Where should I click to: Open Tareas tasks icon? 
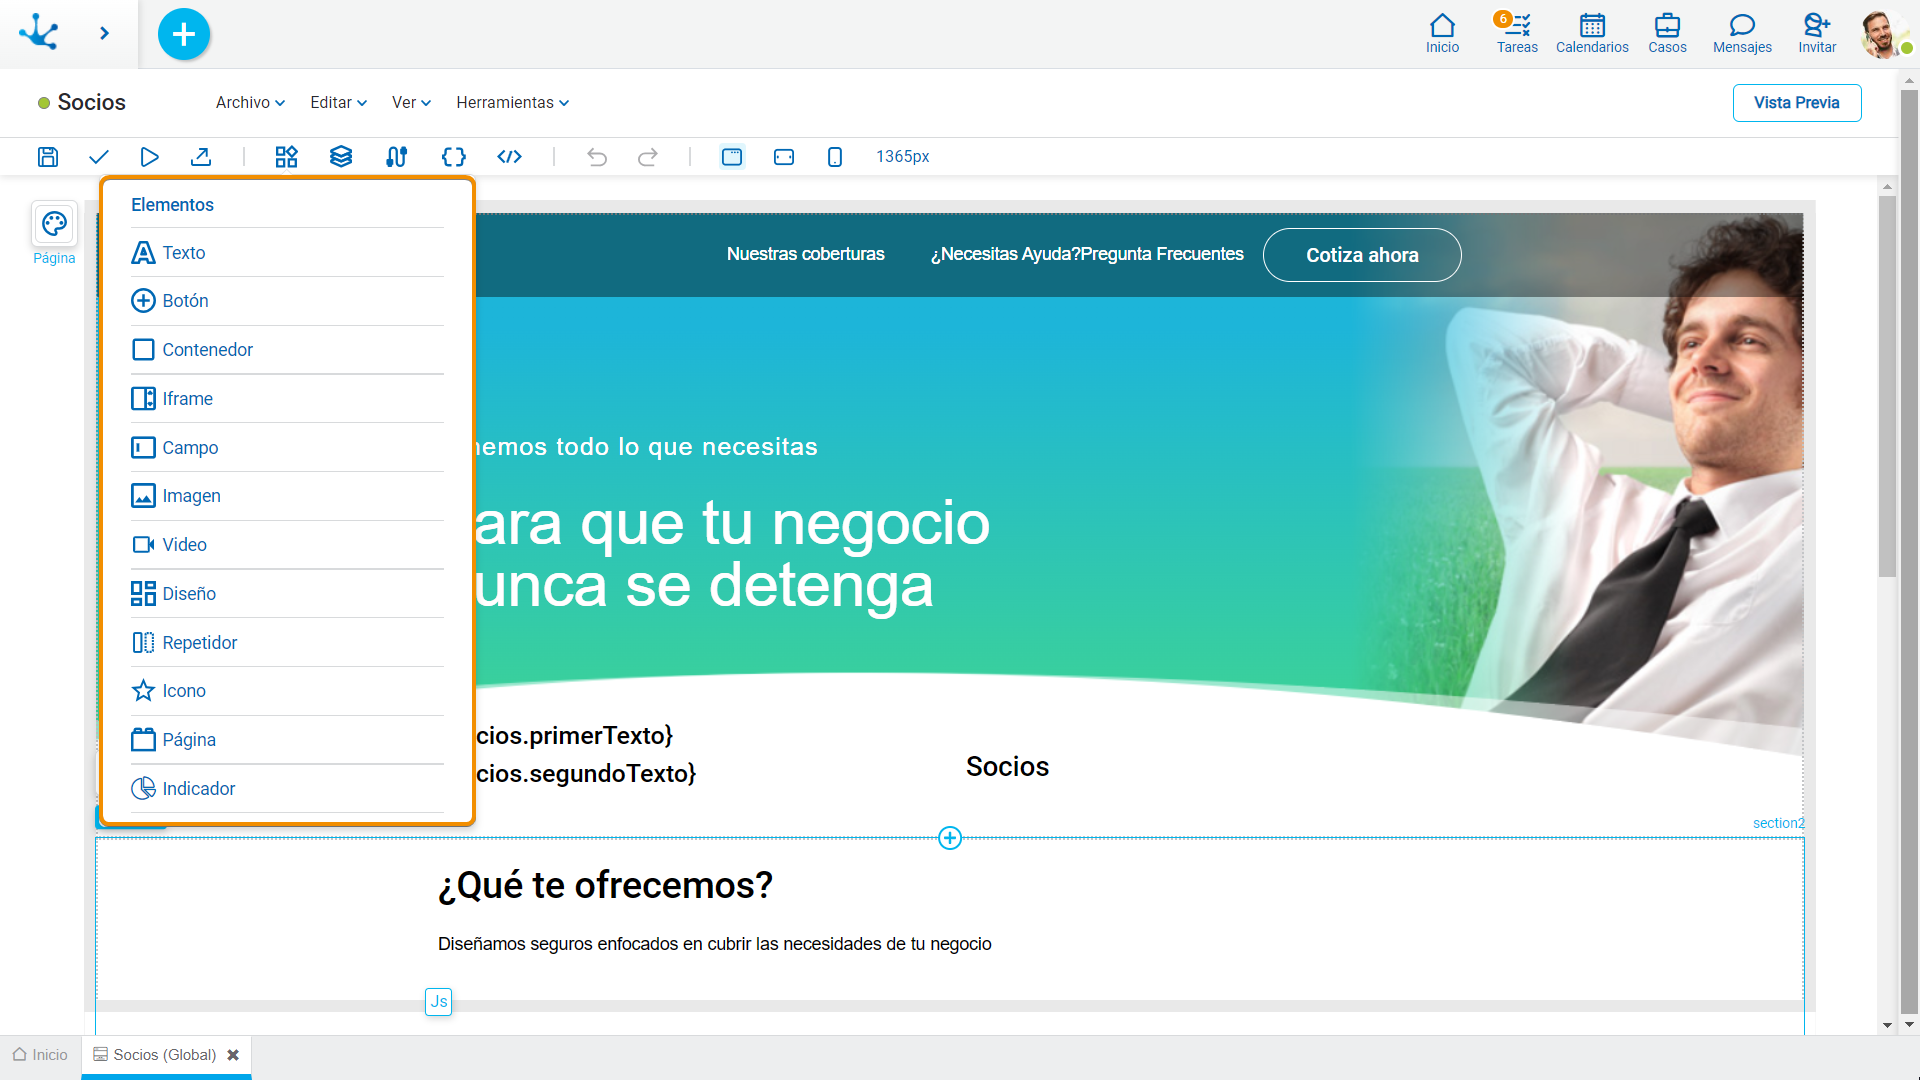[1516, 33]
